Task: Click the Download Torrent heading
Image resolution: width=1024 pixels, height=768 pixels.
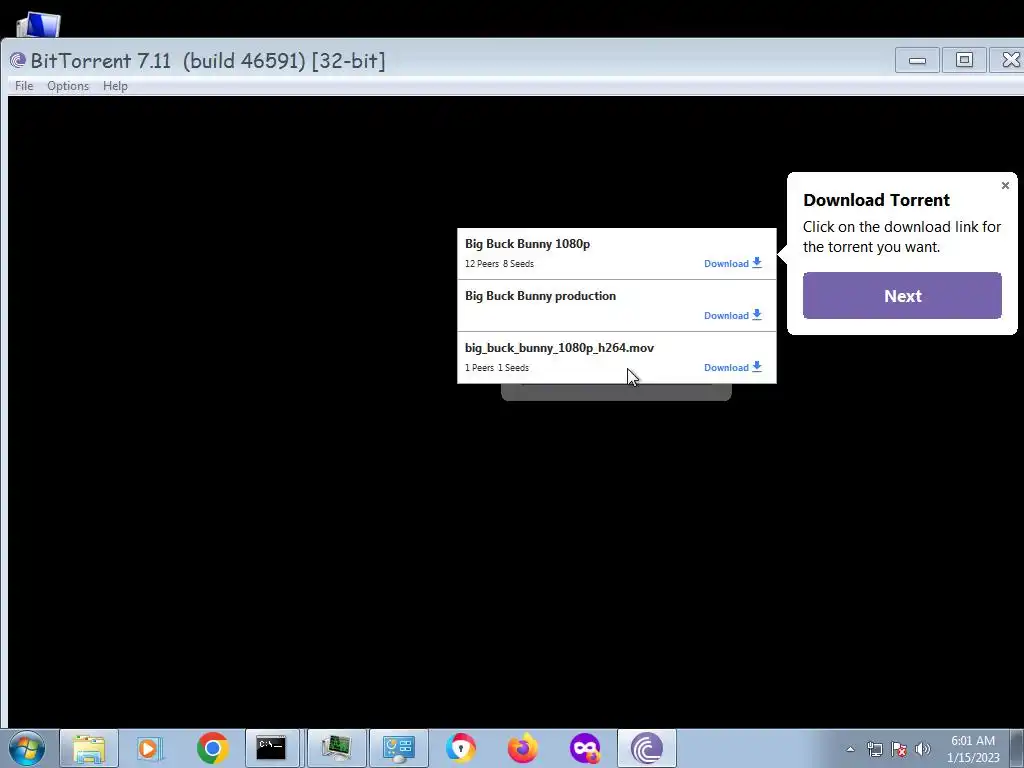Action: (x=876, y=200)
